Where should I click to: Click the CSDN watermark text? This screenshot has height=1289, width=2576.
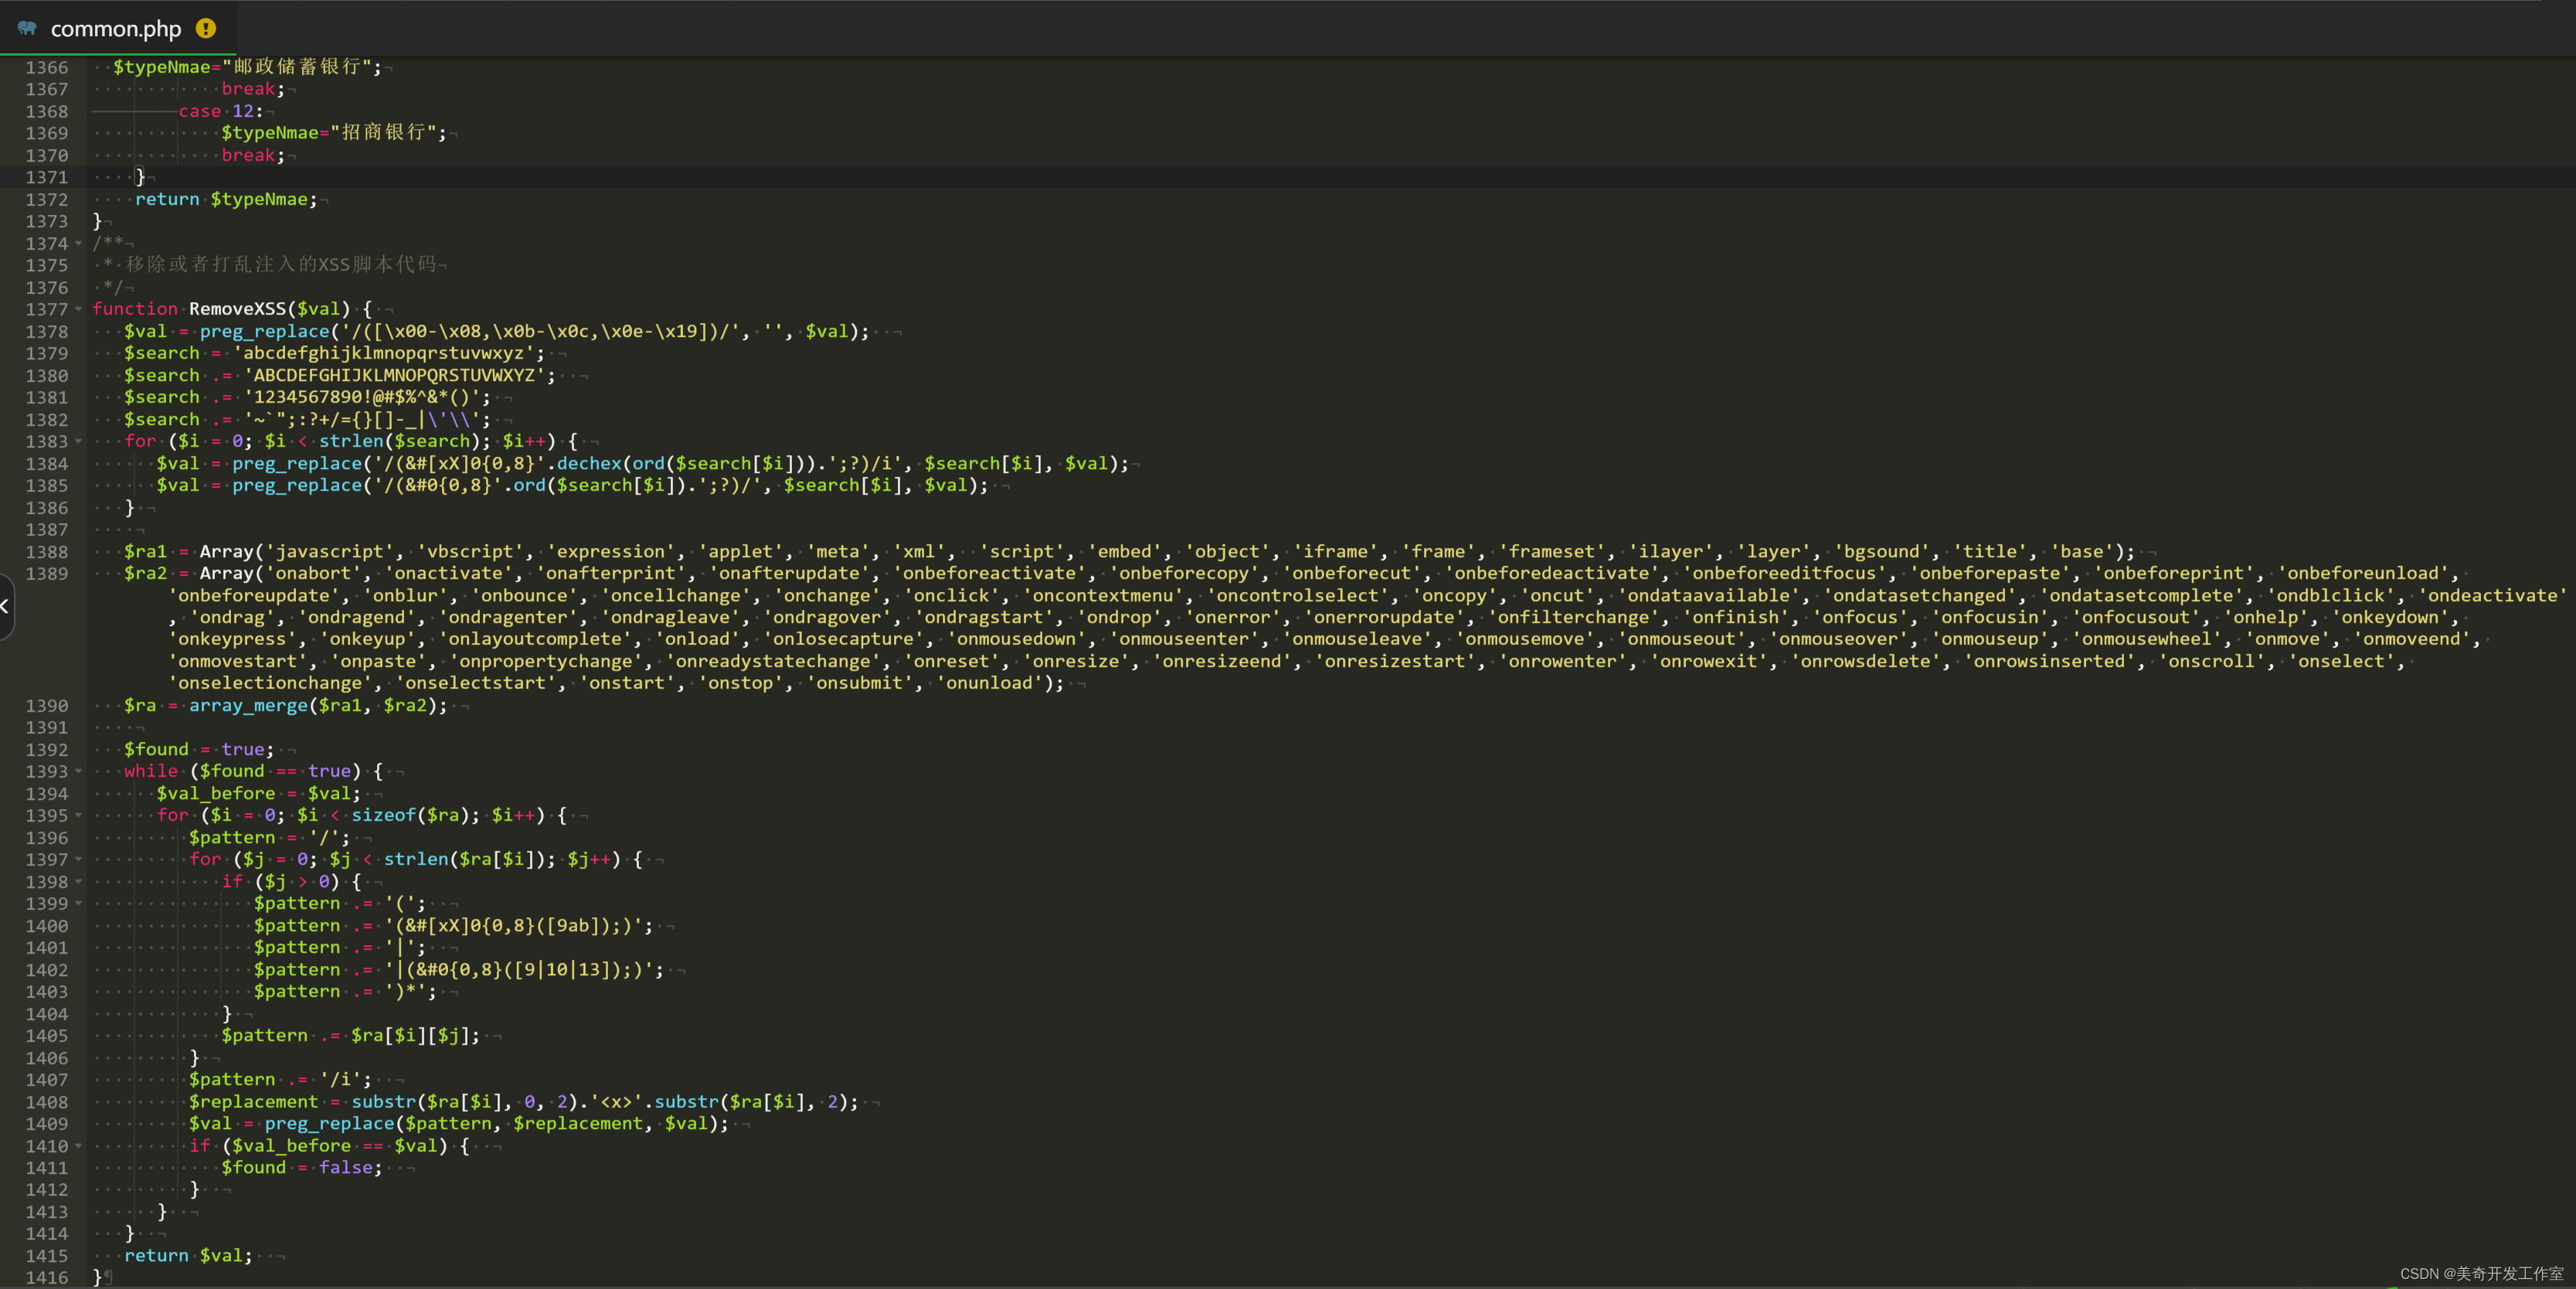pyautogui.click(x=2480, y=1273)
